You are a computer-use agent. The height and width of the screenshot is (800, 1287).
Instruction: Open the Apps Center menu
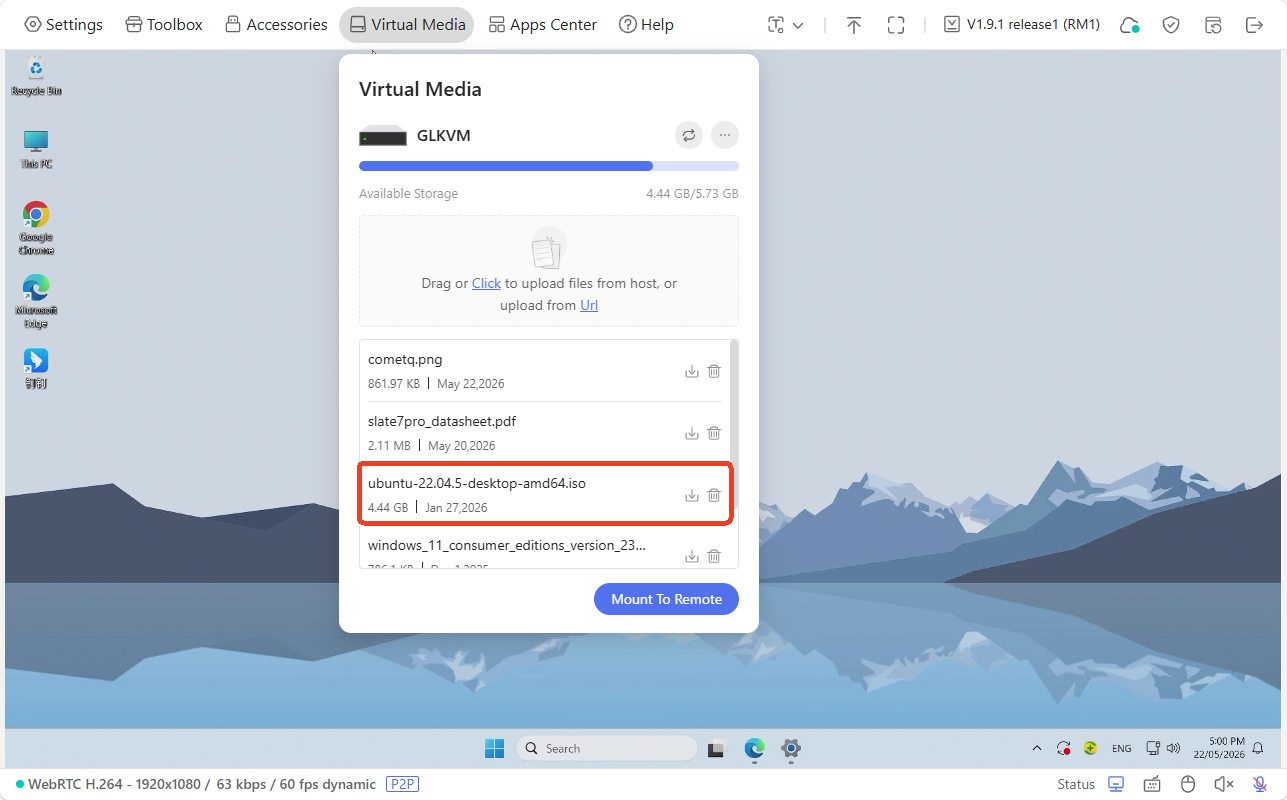click(x=543, y=25)
